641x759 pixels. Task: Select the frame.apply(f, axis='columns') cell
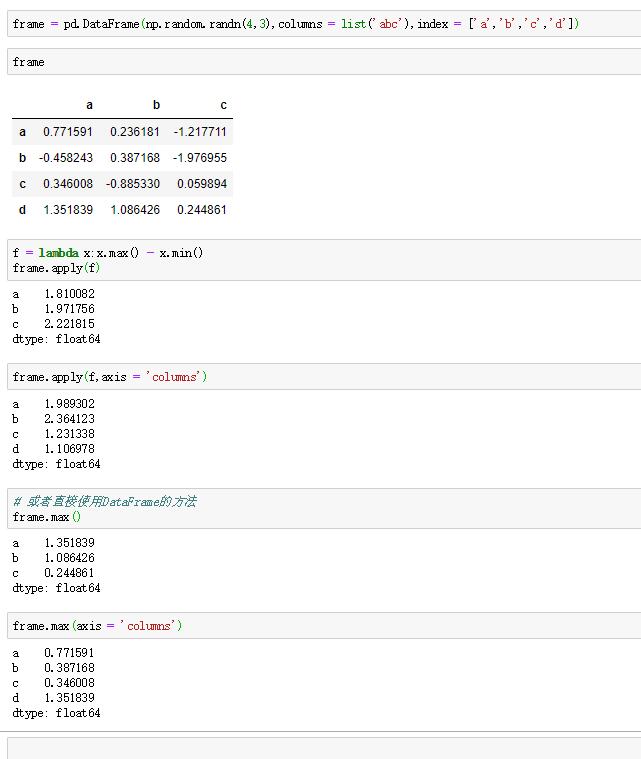pos(324,377)
